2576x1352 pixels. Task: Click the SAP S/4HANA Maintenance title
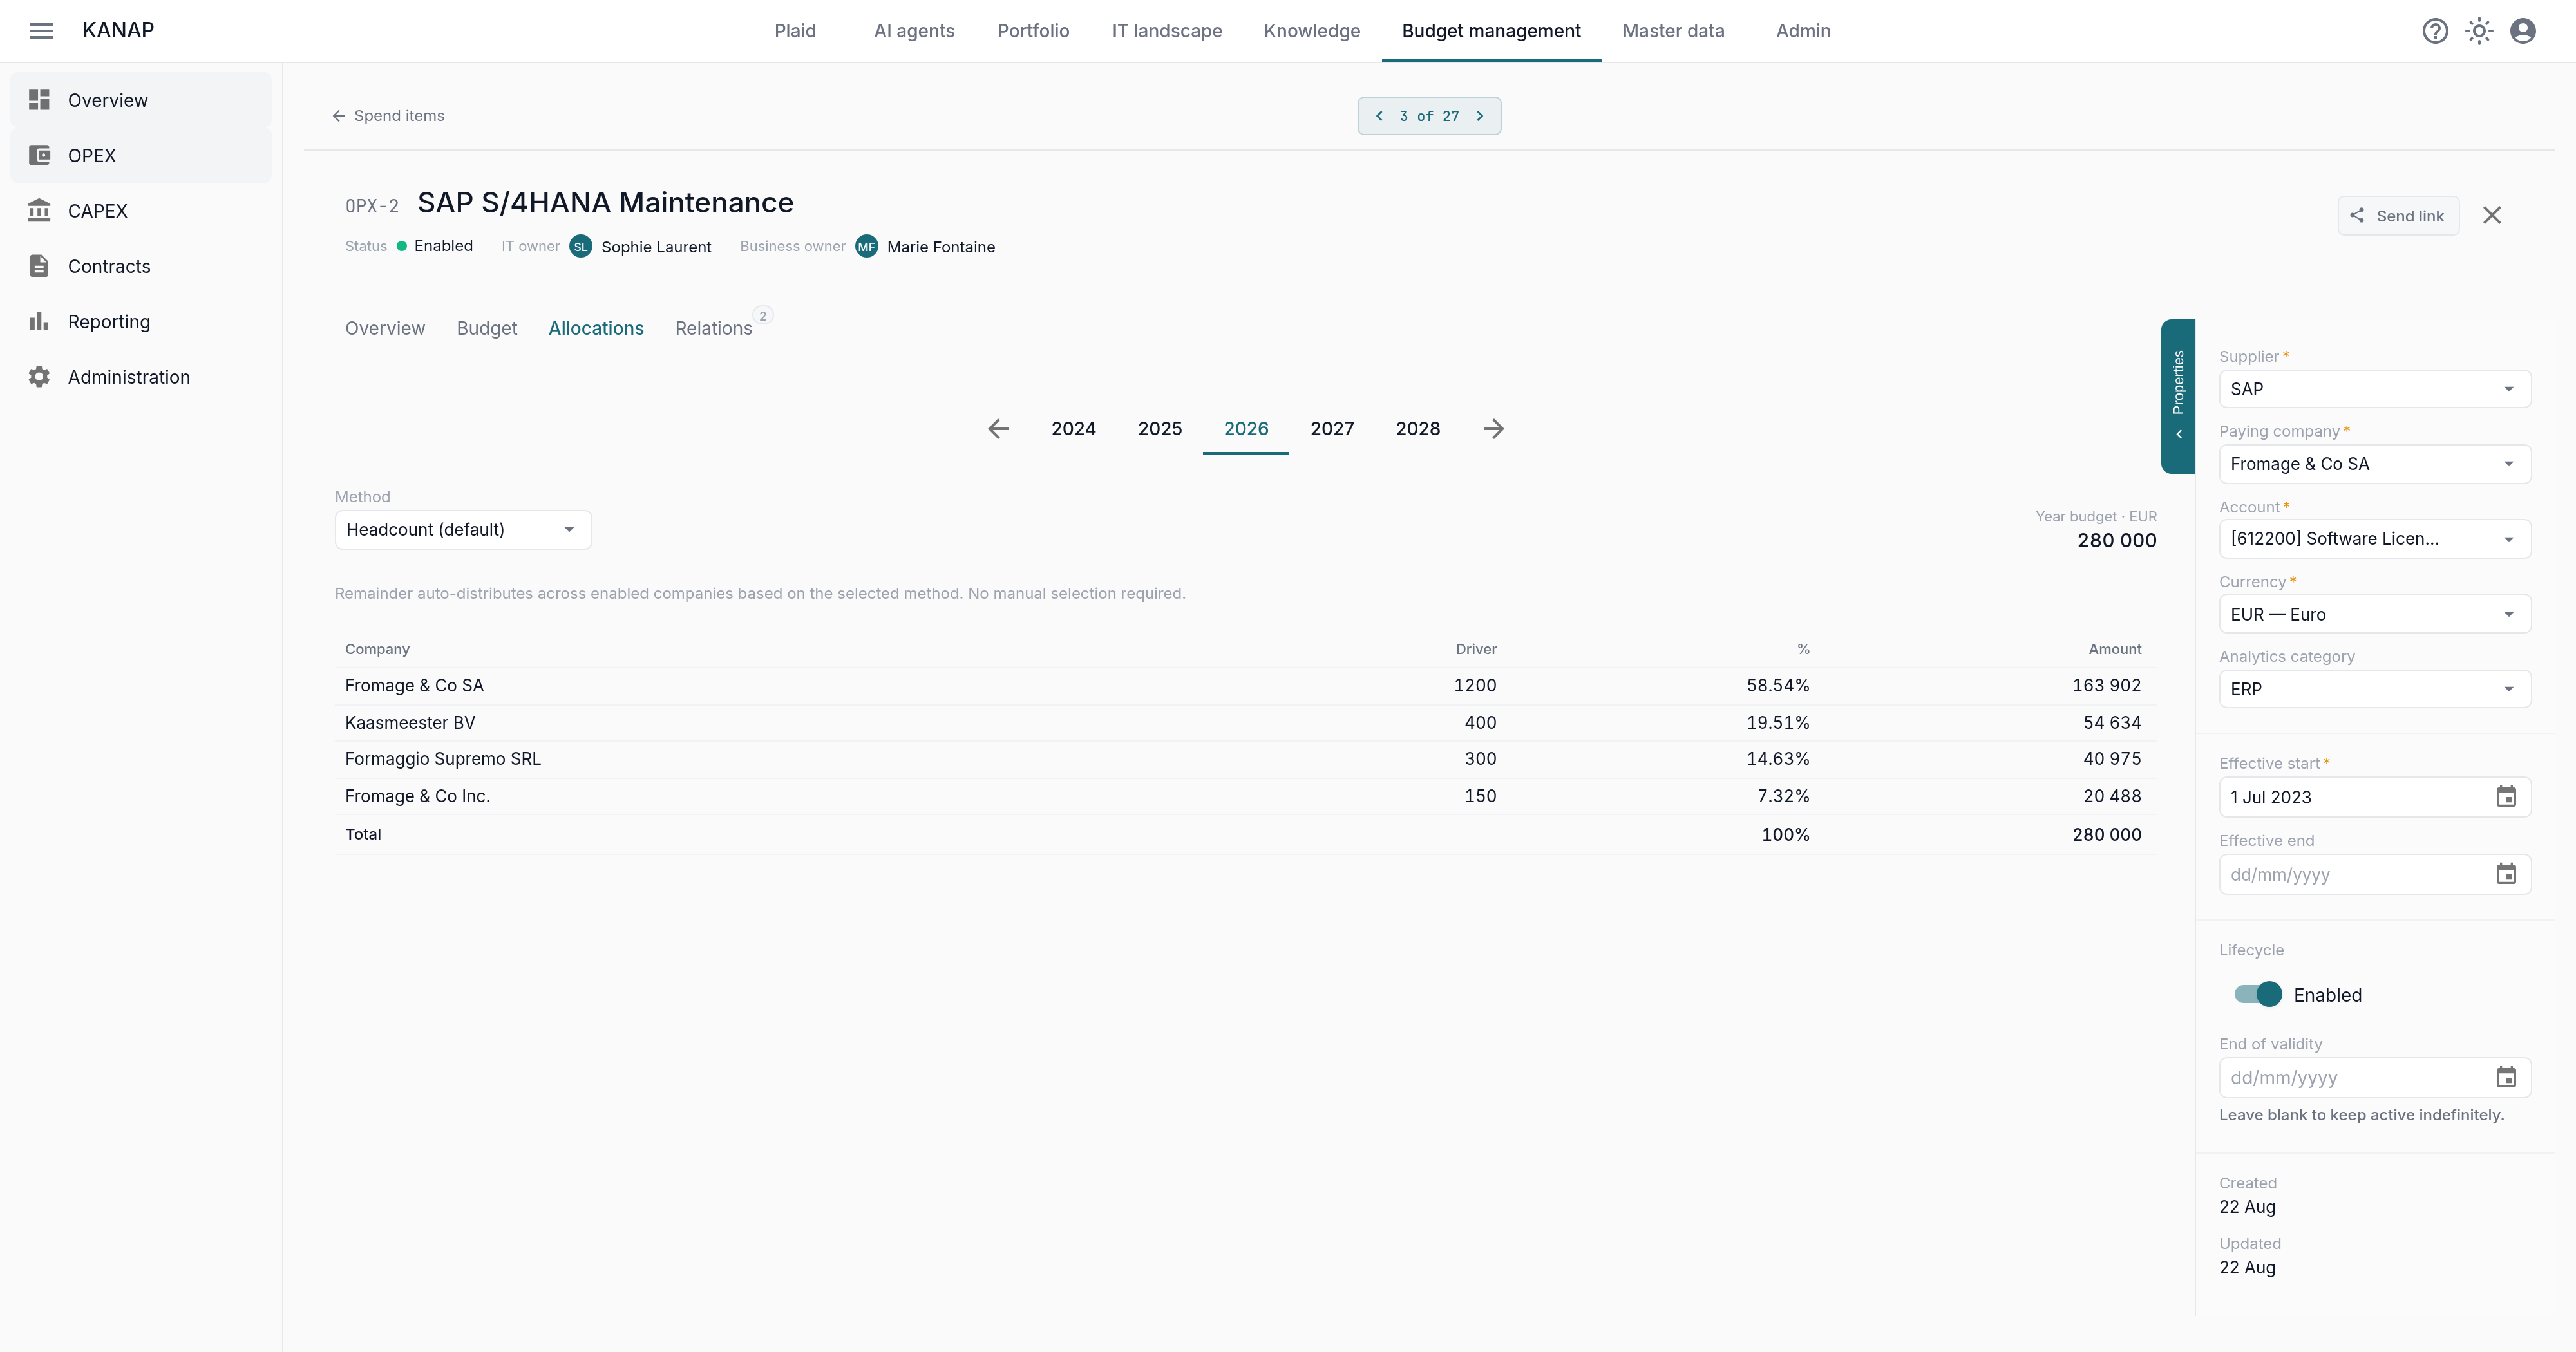pyautogui.click(x=605, y=203)
